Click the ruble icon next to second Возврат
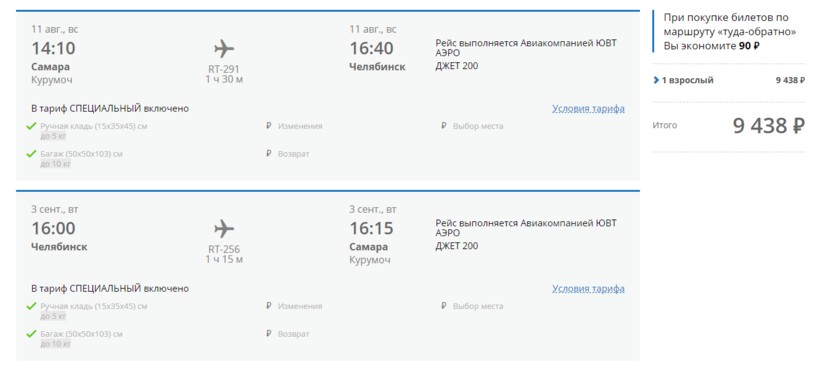Viewport: 820px width, 370px height. click(269, 334)
